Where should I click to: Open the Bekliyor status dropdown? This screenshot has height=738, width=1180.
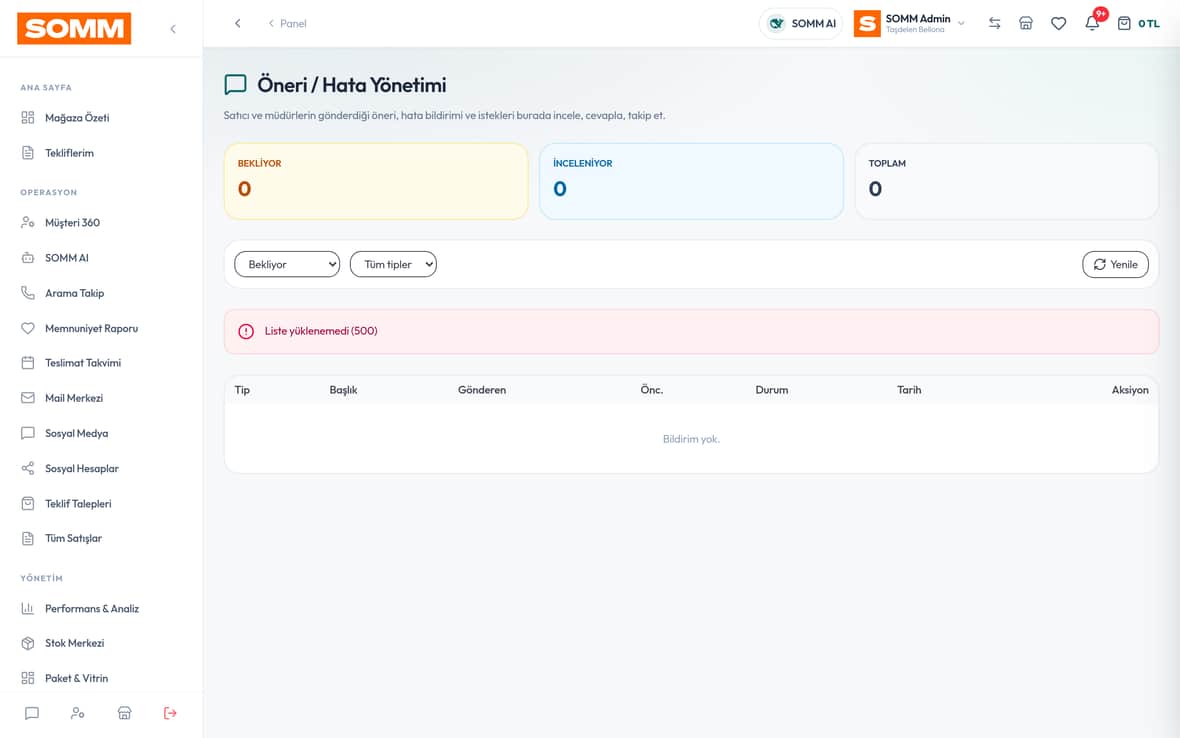287,264
